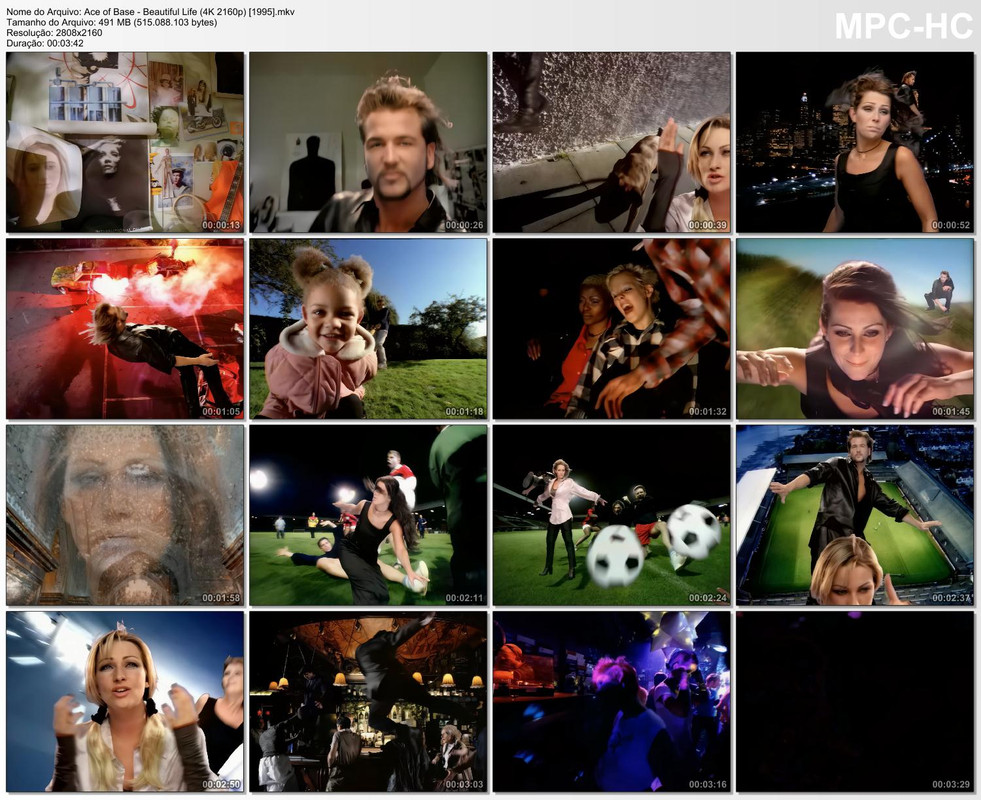Open the thumbnail timestamped 00:00:13
981x800 pixels.
click(125, 142)
